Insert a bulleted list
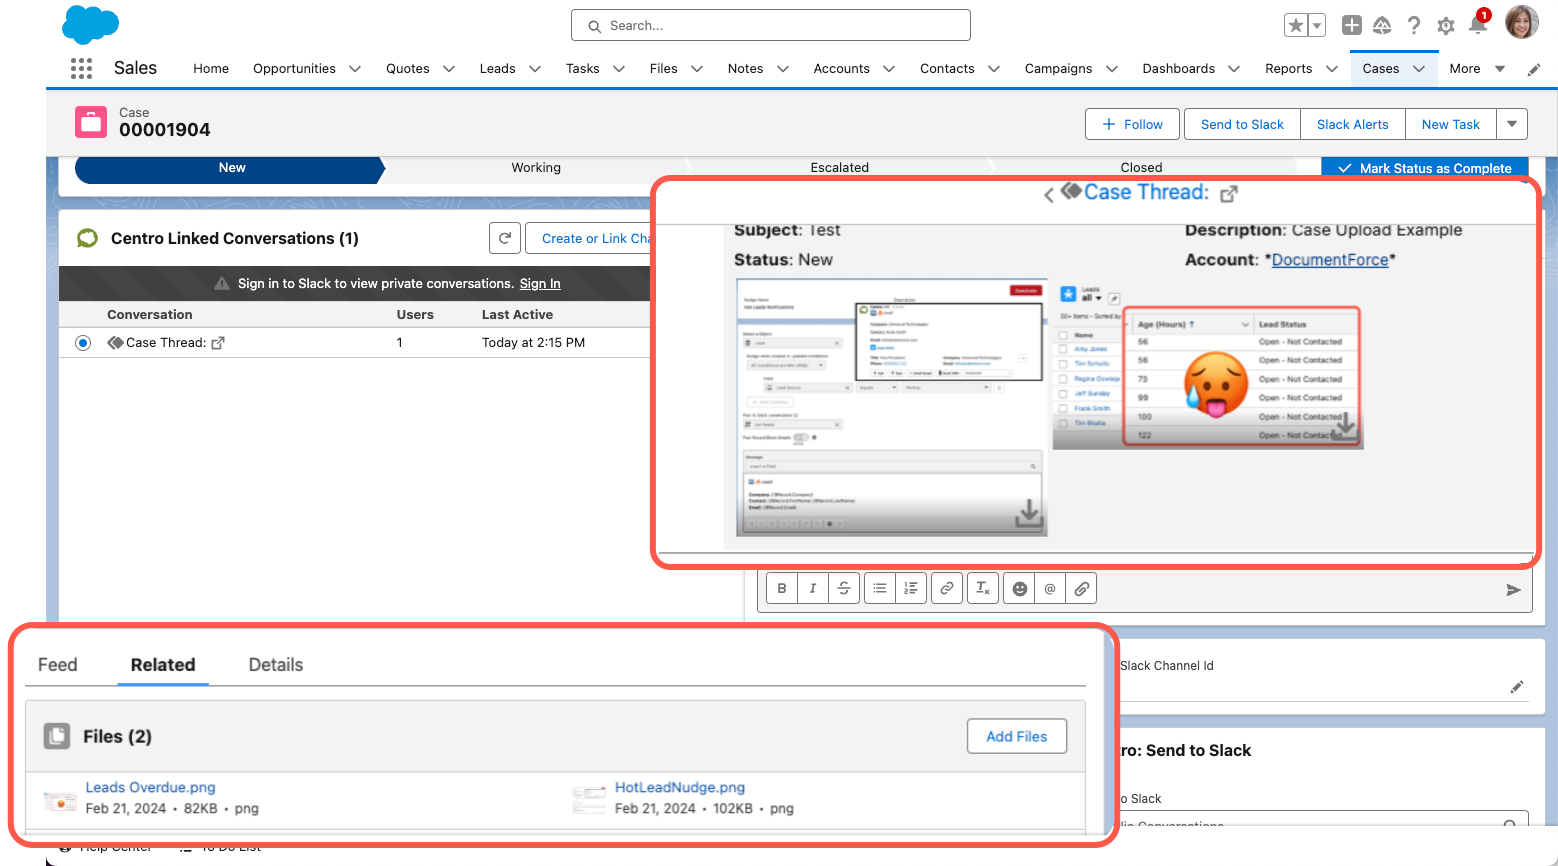This screenshot has height=866, width=1558. click(880, 588)
